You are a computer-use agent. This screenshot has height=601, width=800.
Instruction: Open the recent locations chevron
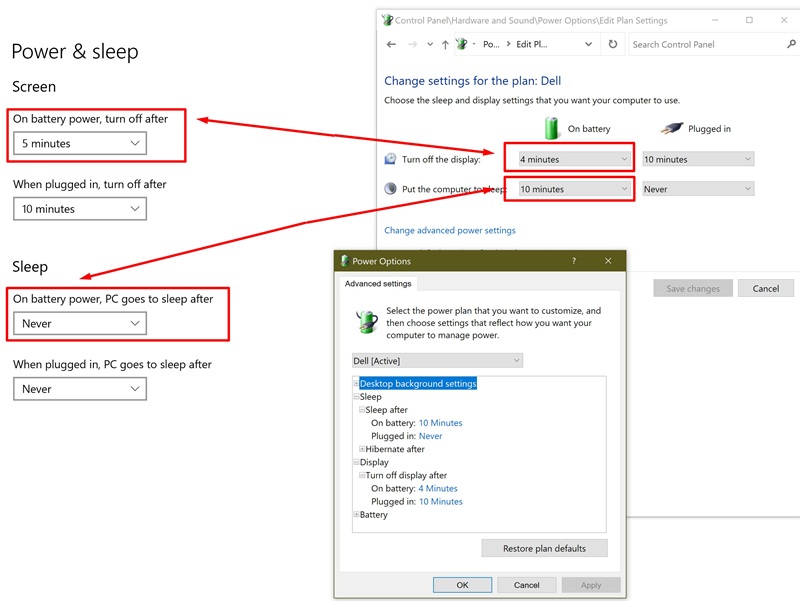pyautogui.click(x=429, y=45)
